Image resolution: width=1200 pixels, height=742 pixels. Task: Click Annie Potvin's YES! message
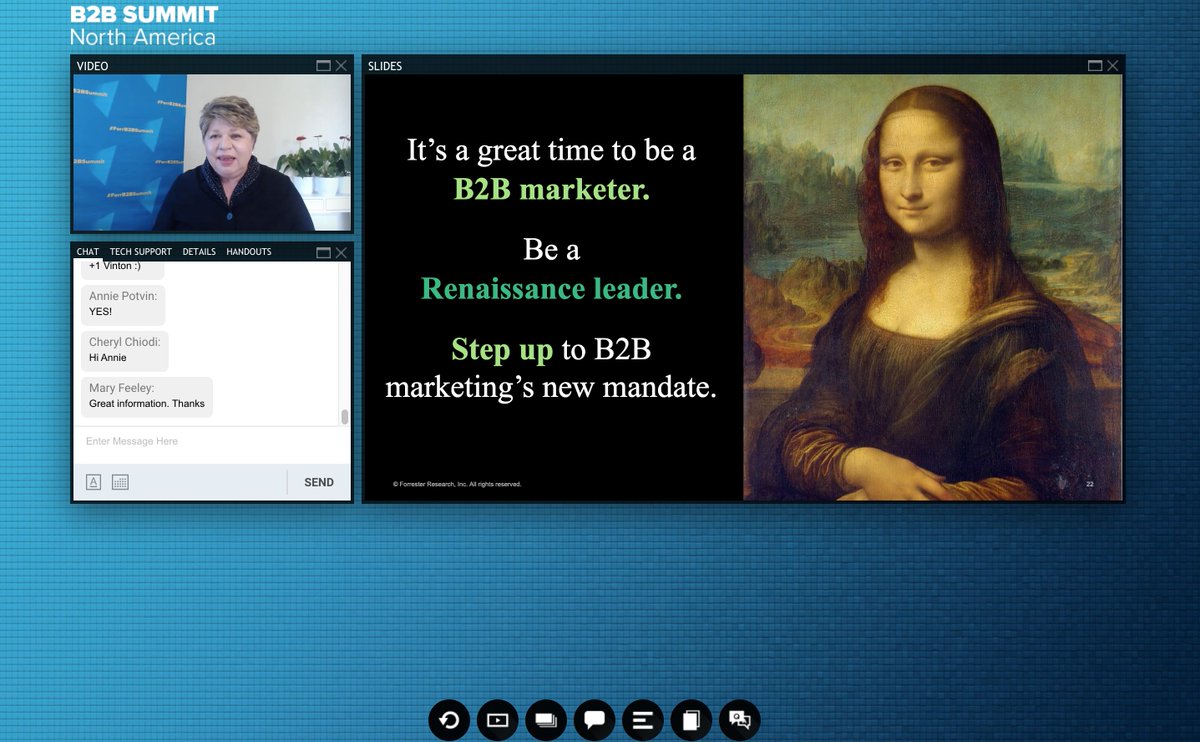tap(123, 304)
